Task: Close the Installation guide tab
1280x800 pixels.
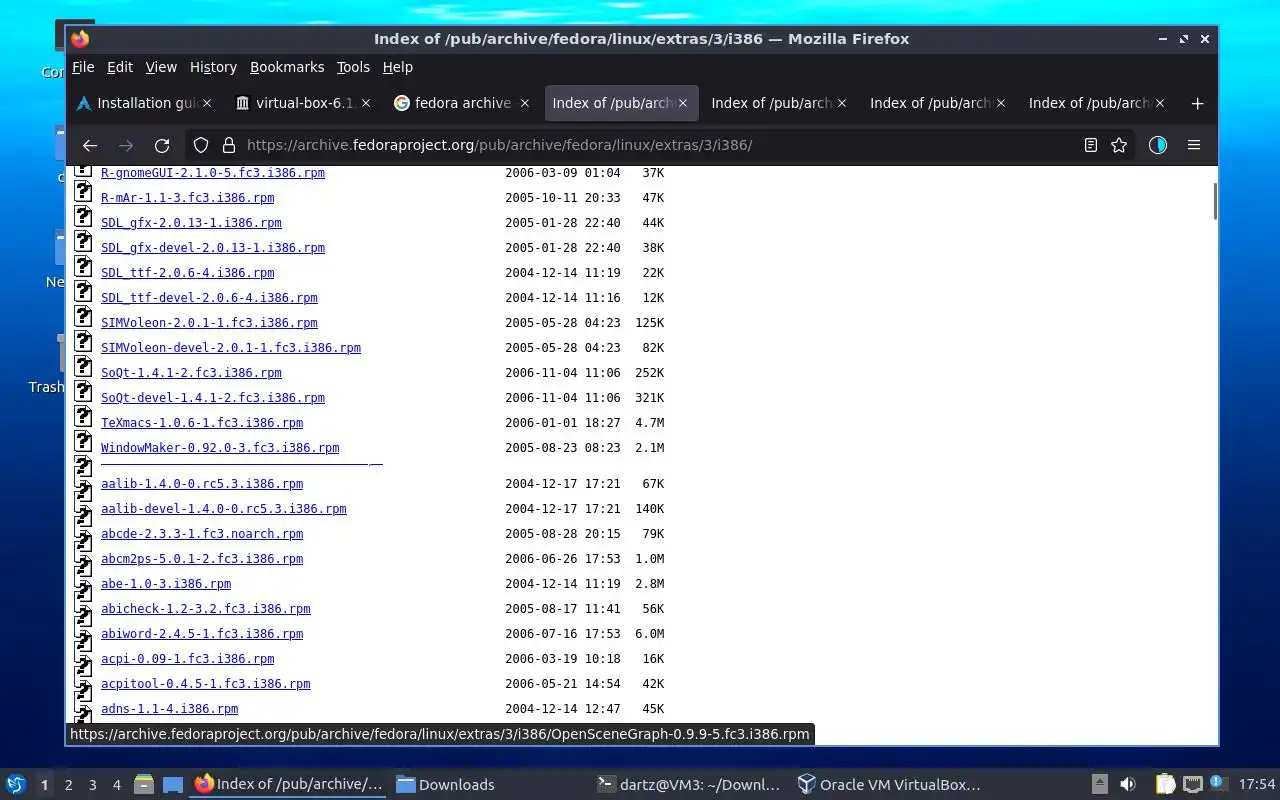Action: point(207,103)
